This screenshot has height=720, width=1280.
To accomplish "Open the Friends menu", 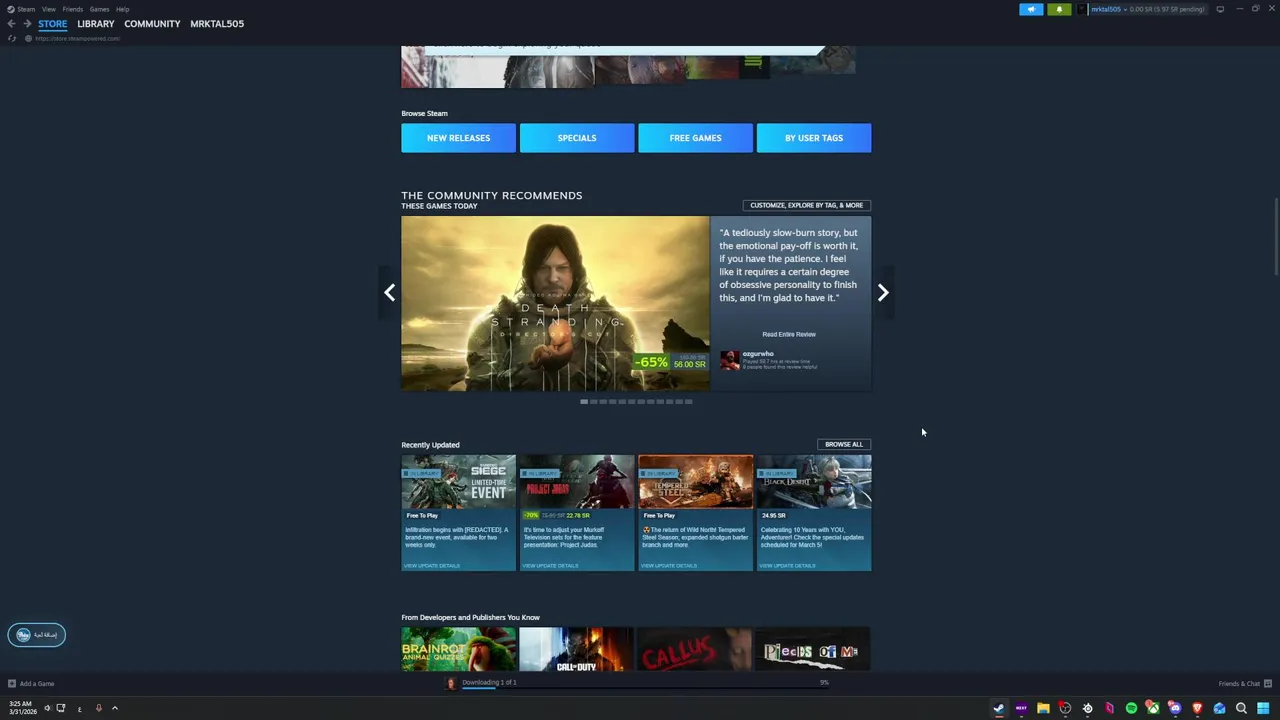I will point(73,9).
